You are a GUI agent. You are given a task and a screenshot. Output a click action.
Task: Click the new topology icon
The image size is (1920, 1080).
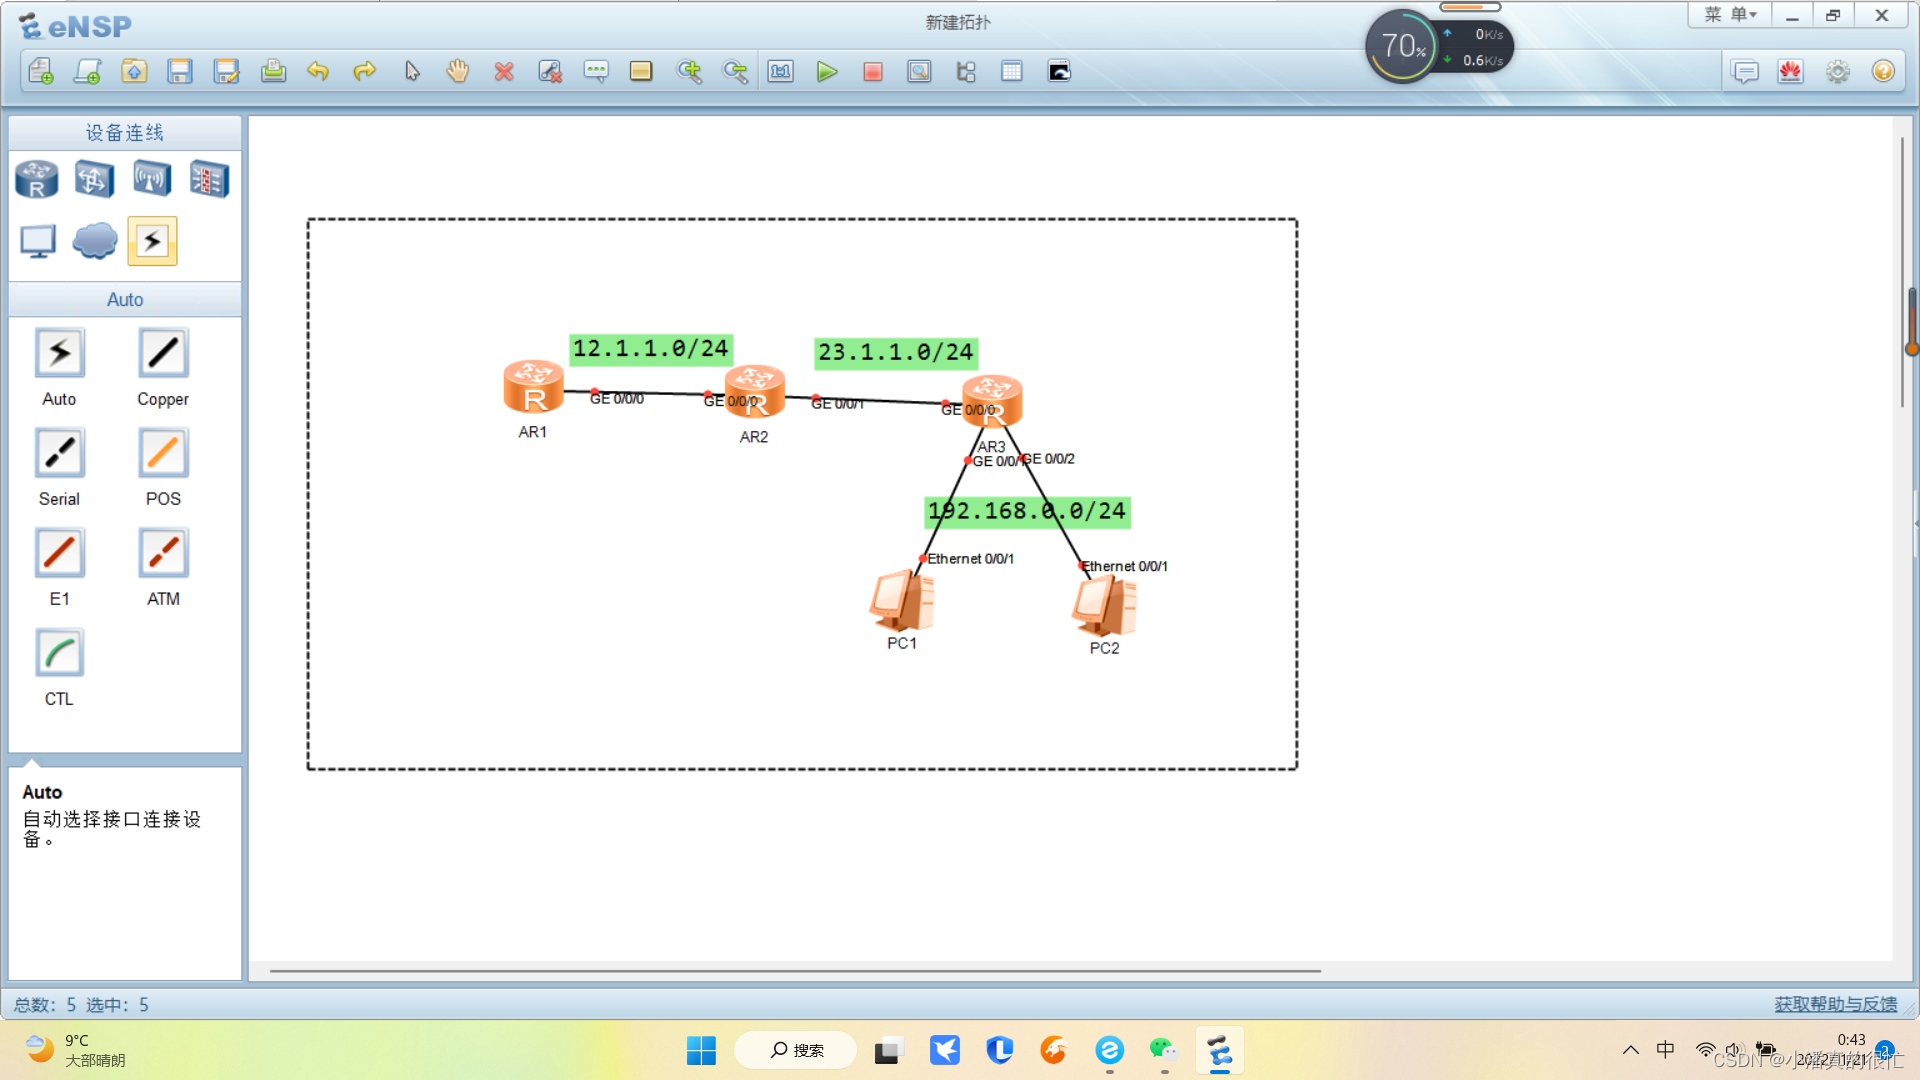[41, 71]
